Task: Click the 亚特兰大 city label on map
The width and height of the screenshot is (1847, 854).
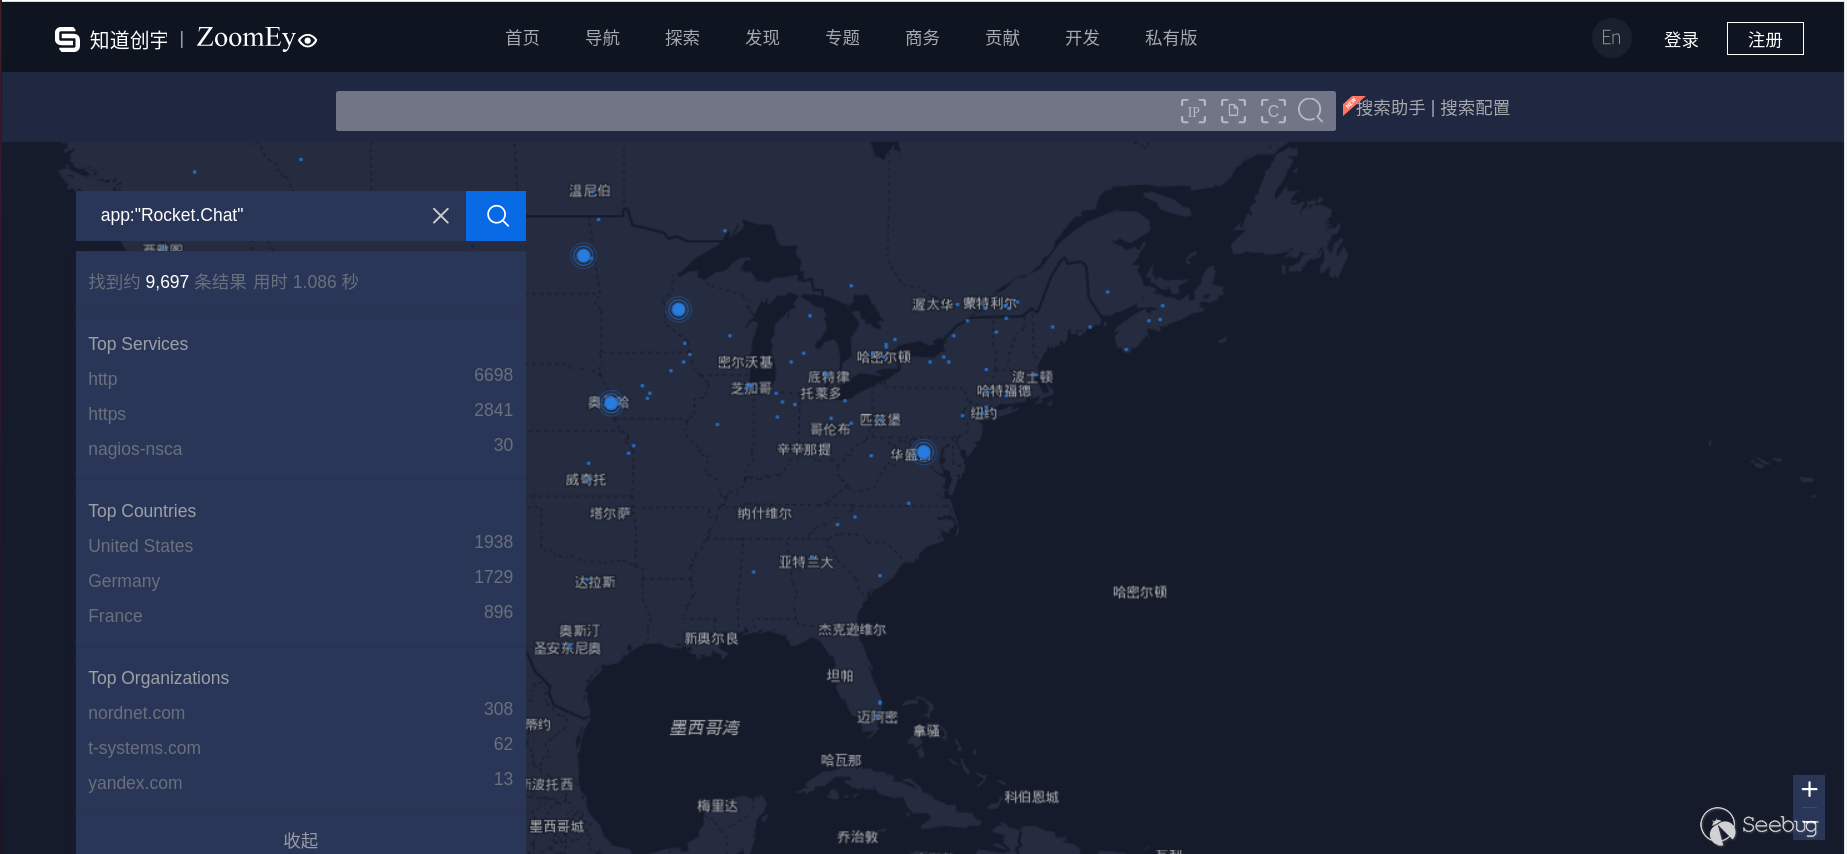Action: (806, 562)
